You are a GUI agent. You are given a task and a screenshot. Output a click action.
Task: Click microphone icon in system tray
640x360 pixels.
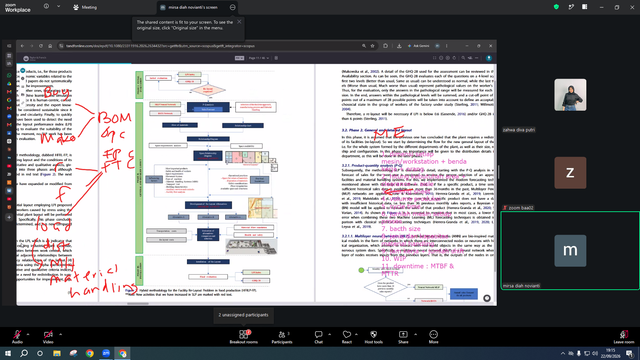tap(579, 353)
